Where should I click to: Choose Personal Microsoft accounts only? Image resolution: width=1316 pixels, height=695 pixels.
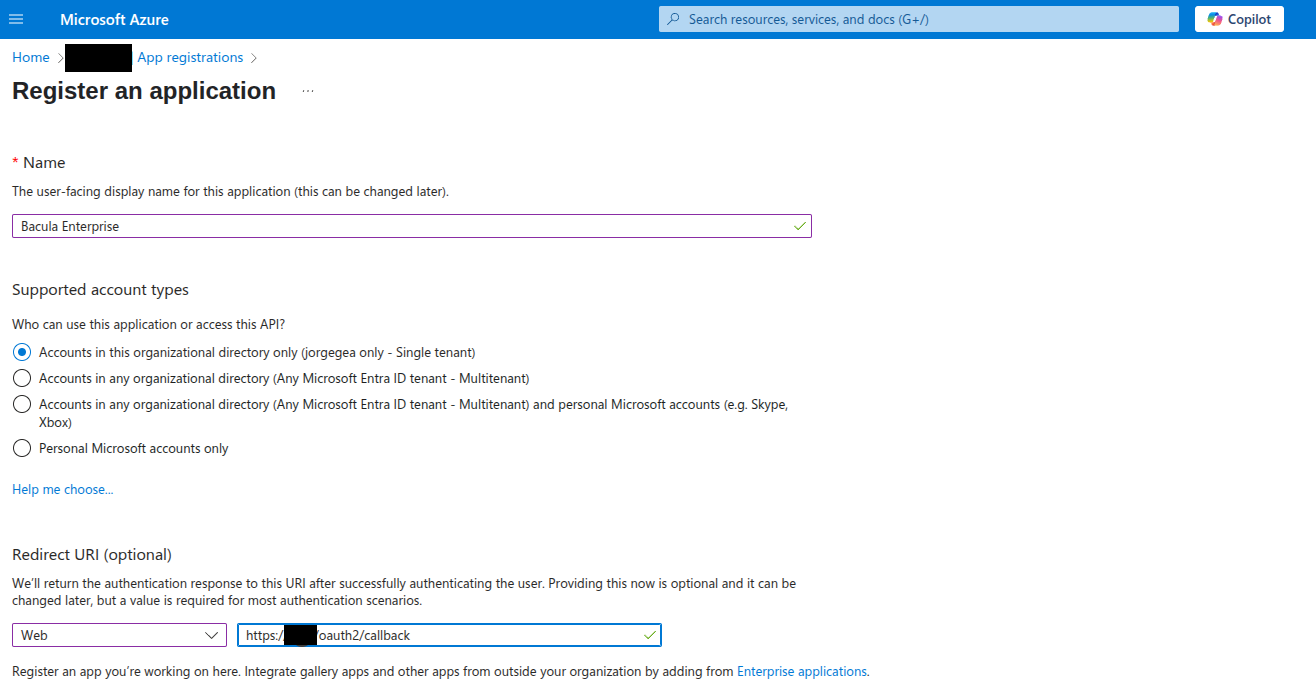point(22,448)
